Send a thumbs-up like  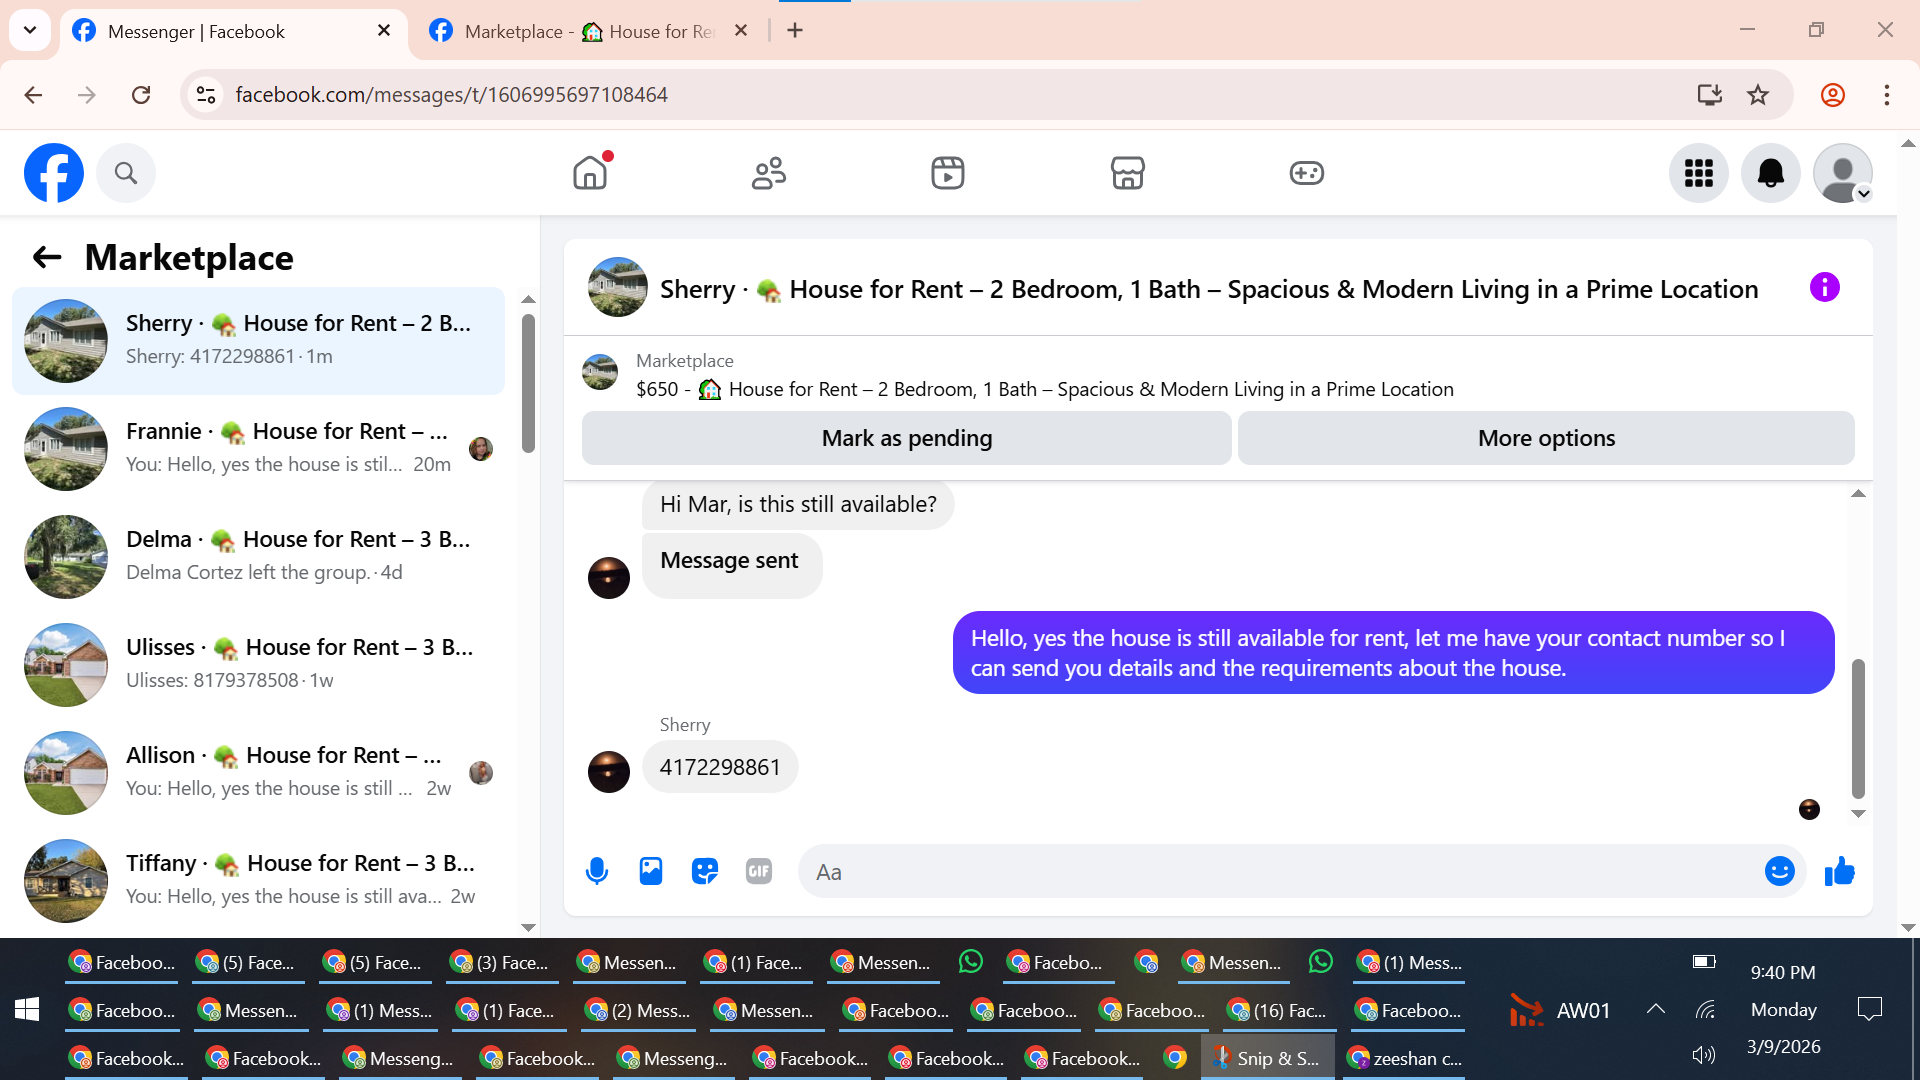1839,872
